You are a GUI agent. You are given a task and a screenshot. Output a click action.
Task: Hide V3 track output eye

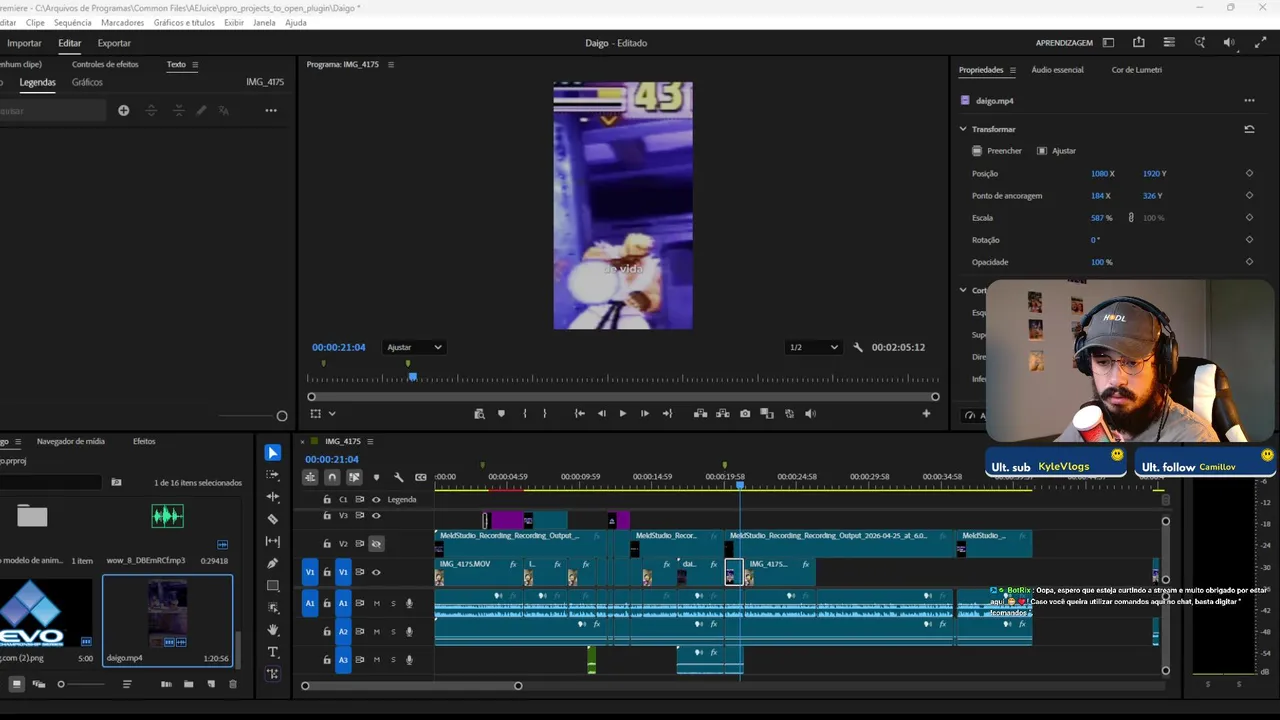[376, 516]
